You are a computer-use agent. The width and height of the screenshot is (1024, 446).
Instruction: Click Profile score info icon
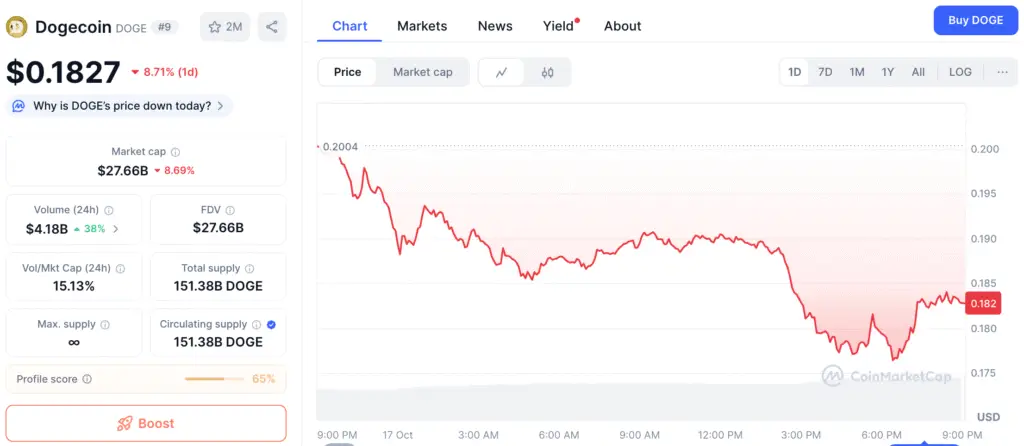(87, 379)
